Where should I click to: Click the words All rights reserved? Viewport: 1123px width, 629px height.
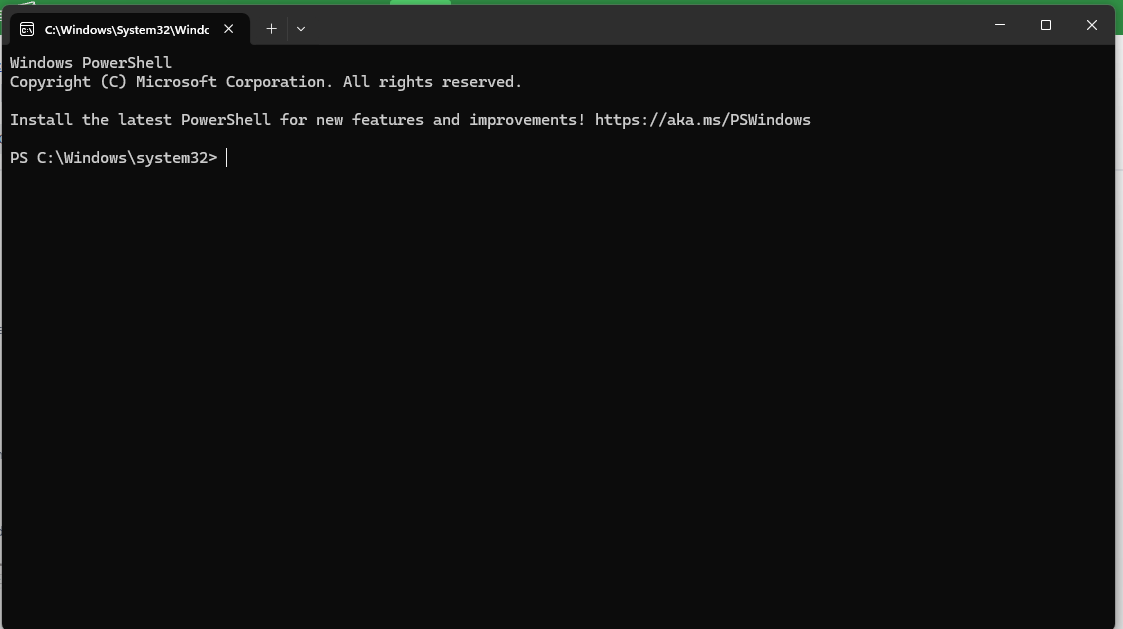click(432, 82)
